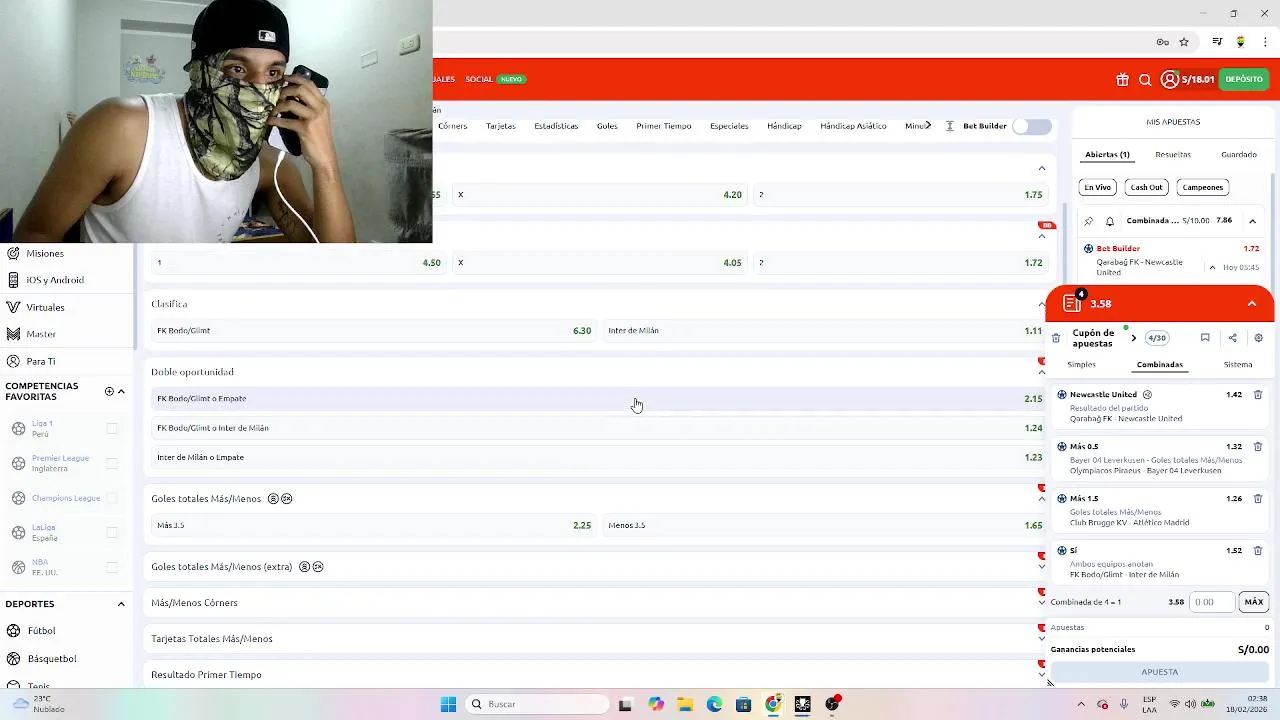
Task: Expand Tarjetas Totales Más/Menos market
Action: tap(1042, 639)
